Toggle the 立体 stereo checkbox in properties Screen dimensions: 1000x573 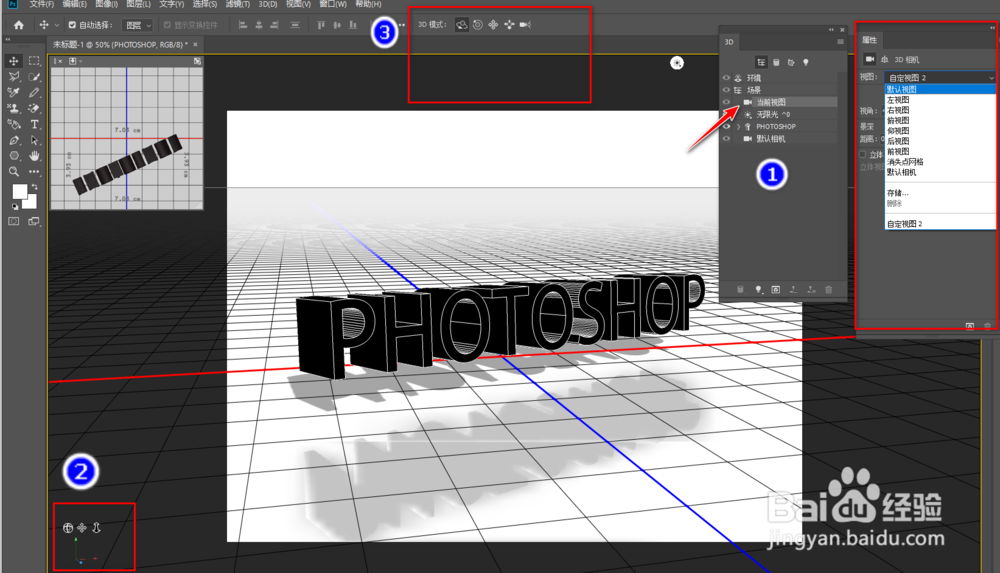[x=863, y=154]
